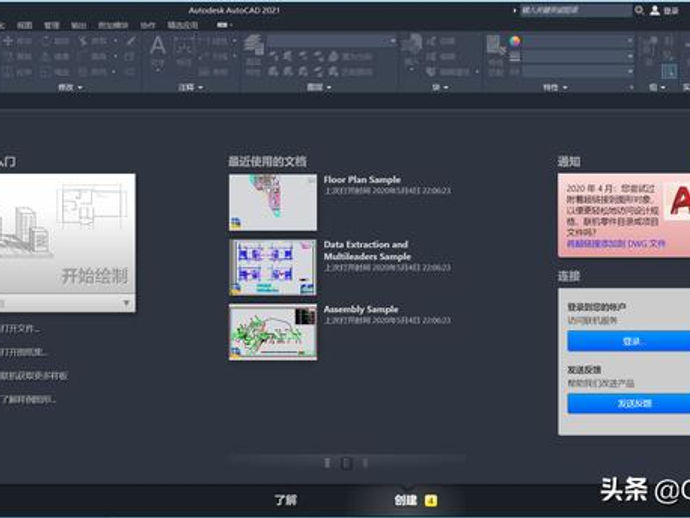Viewport: 690px width, 518px height.
Task: Click the 了解样例图形 link
Action: (28, 399)
